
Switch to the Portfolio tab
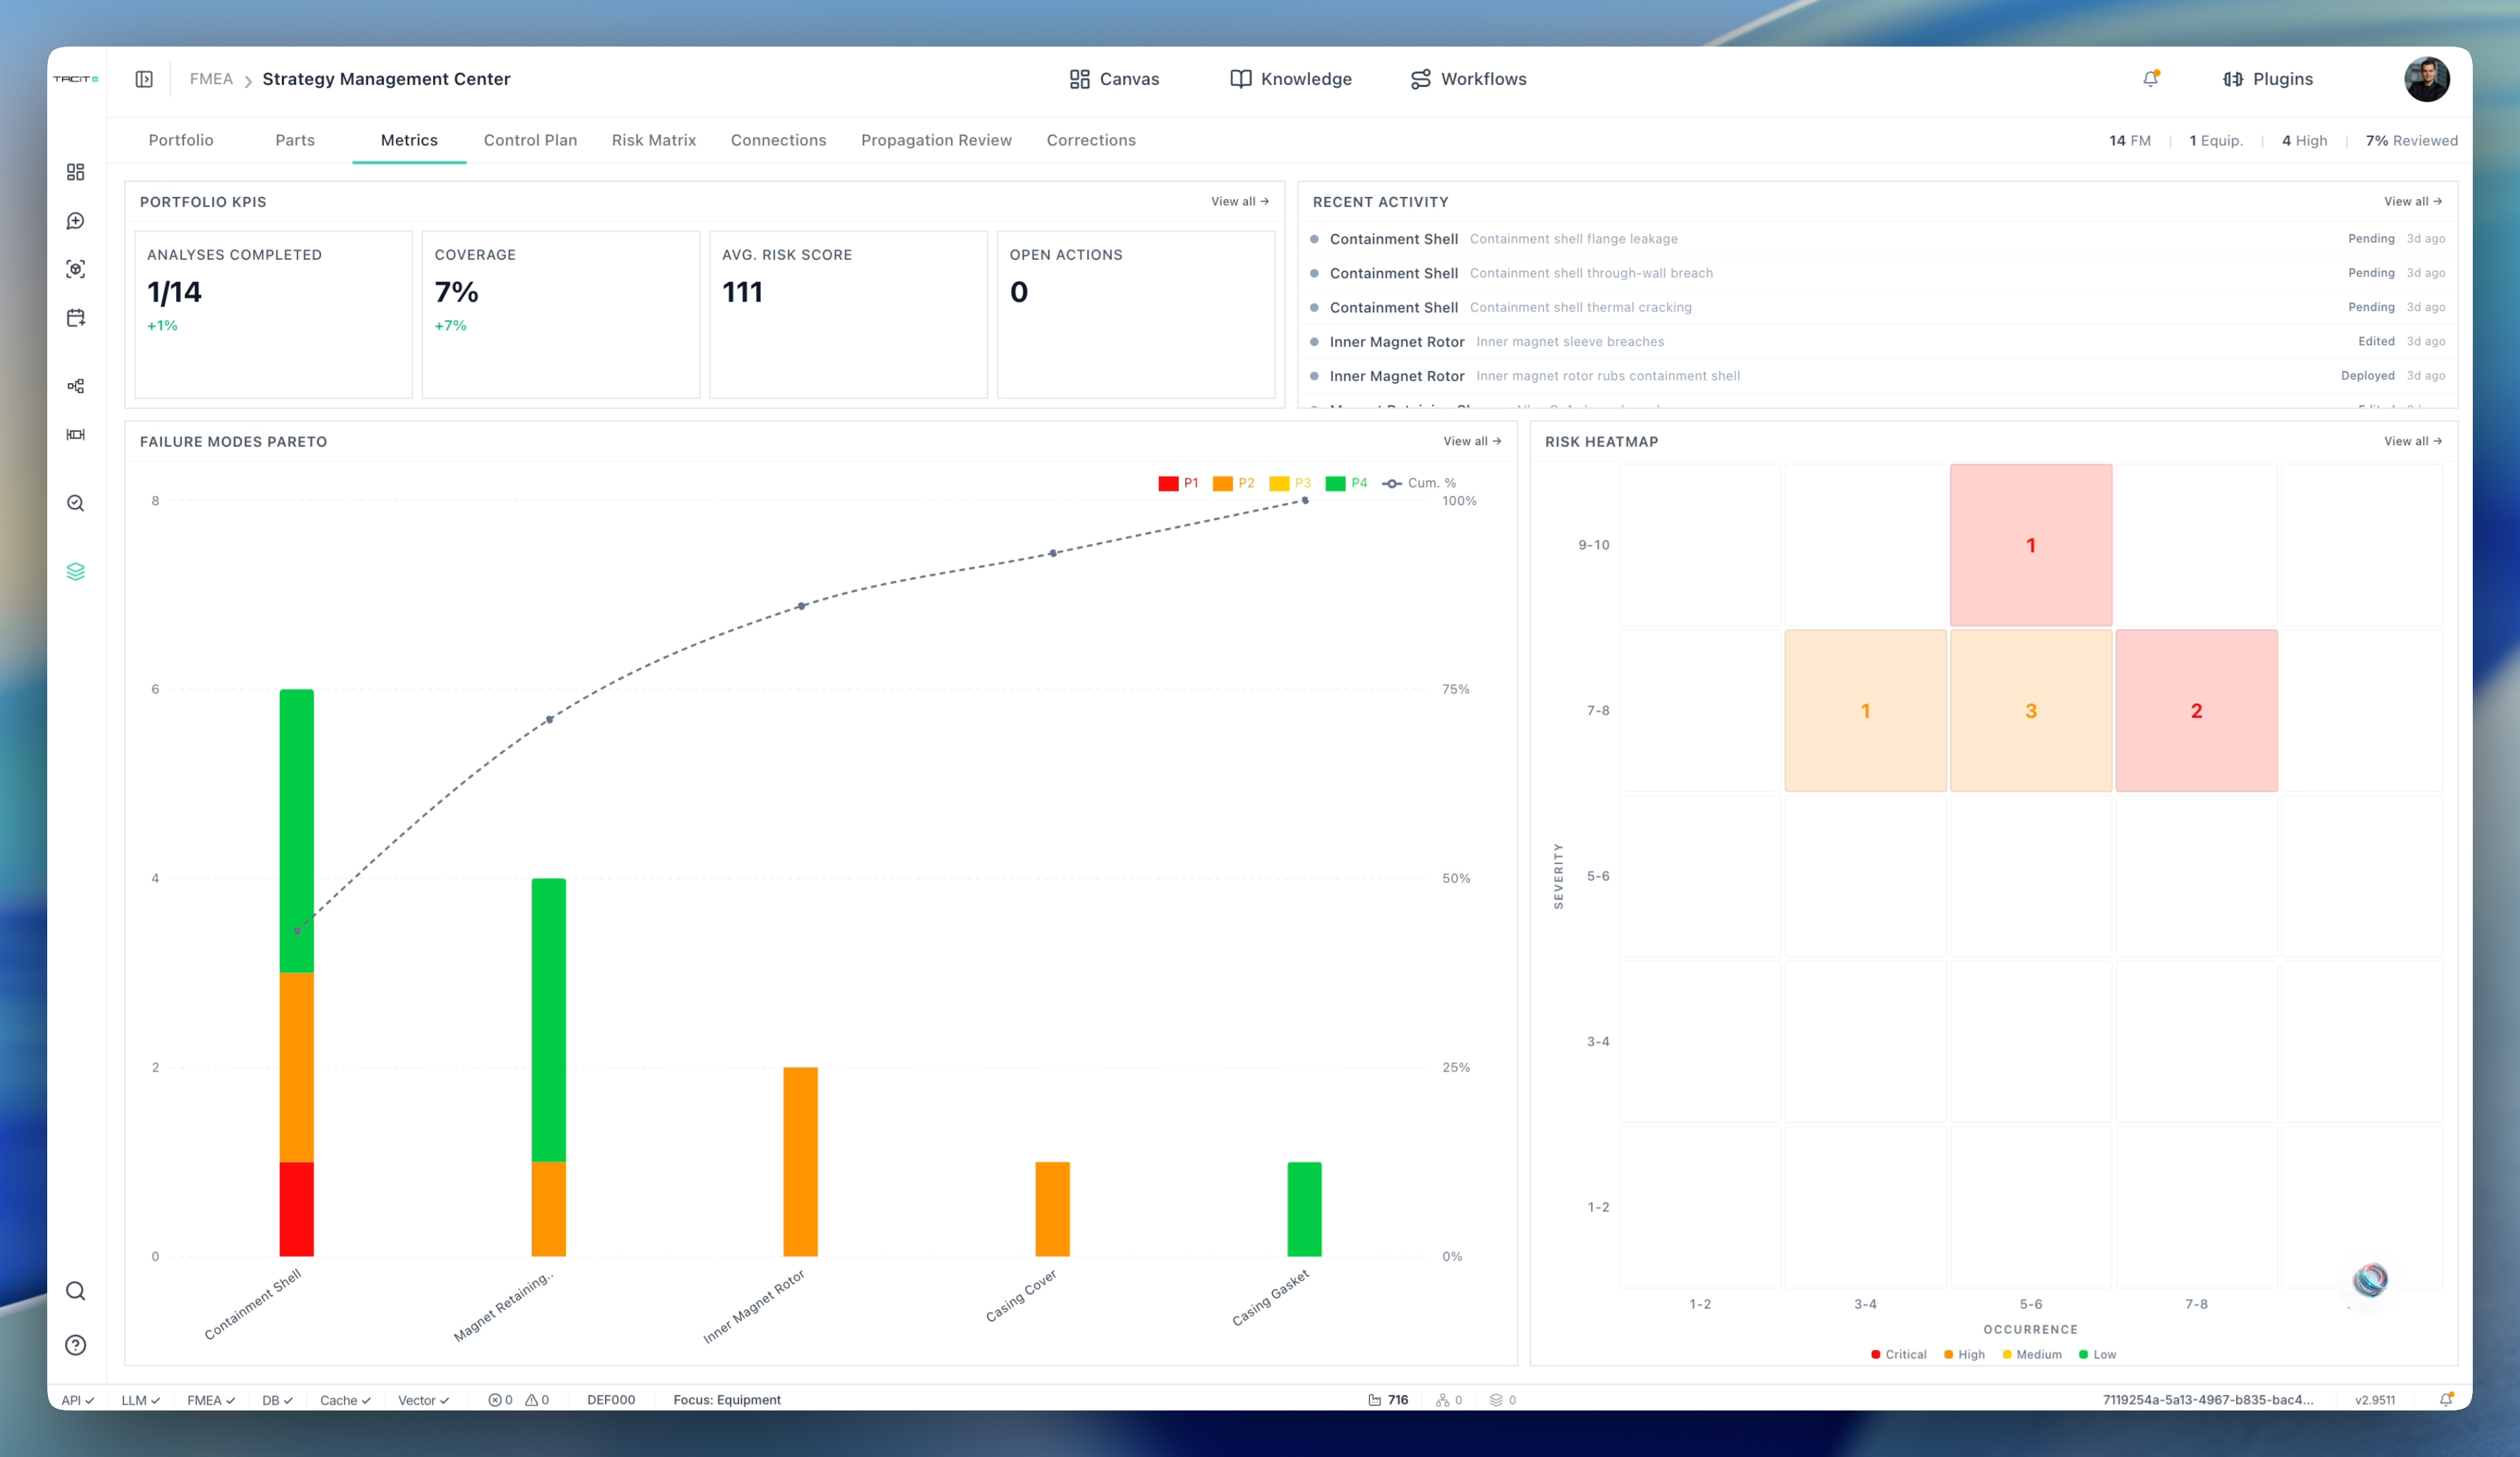pos(181,140)
